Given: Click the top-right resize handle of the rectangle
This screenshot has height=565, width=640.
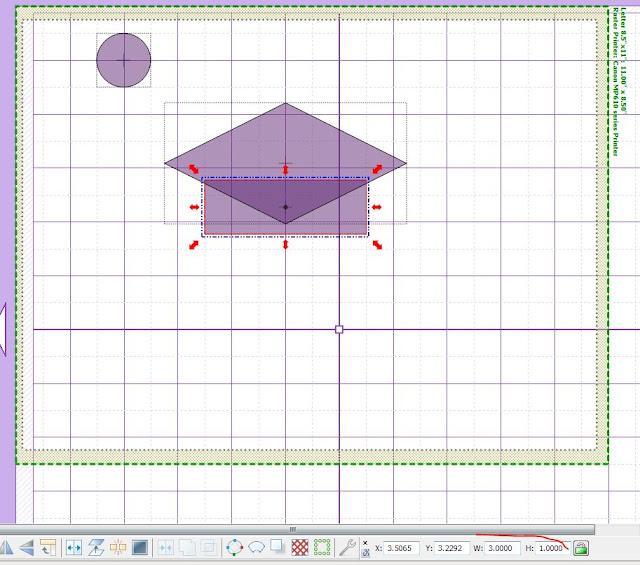Looking at the screenshot, I should click(378, 169).
